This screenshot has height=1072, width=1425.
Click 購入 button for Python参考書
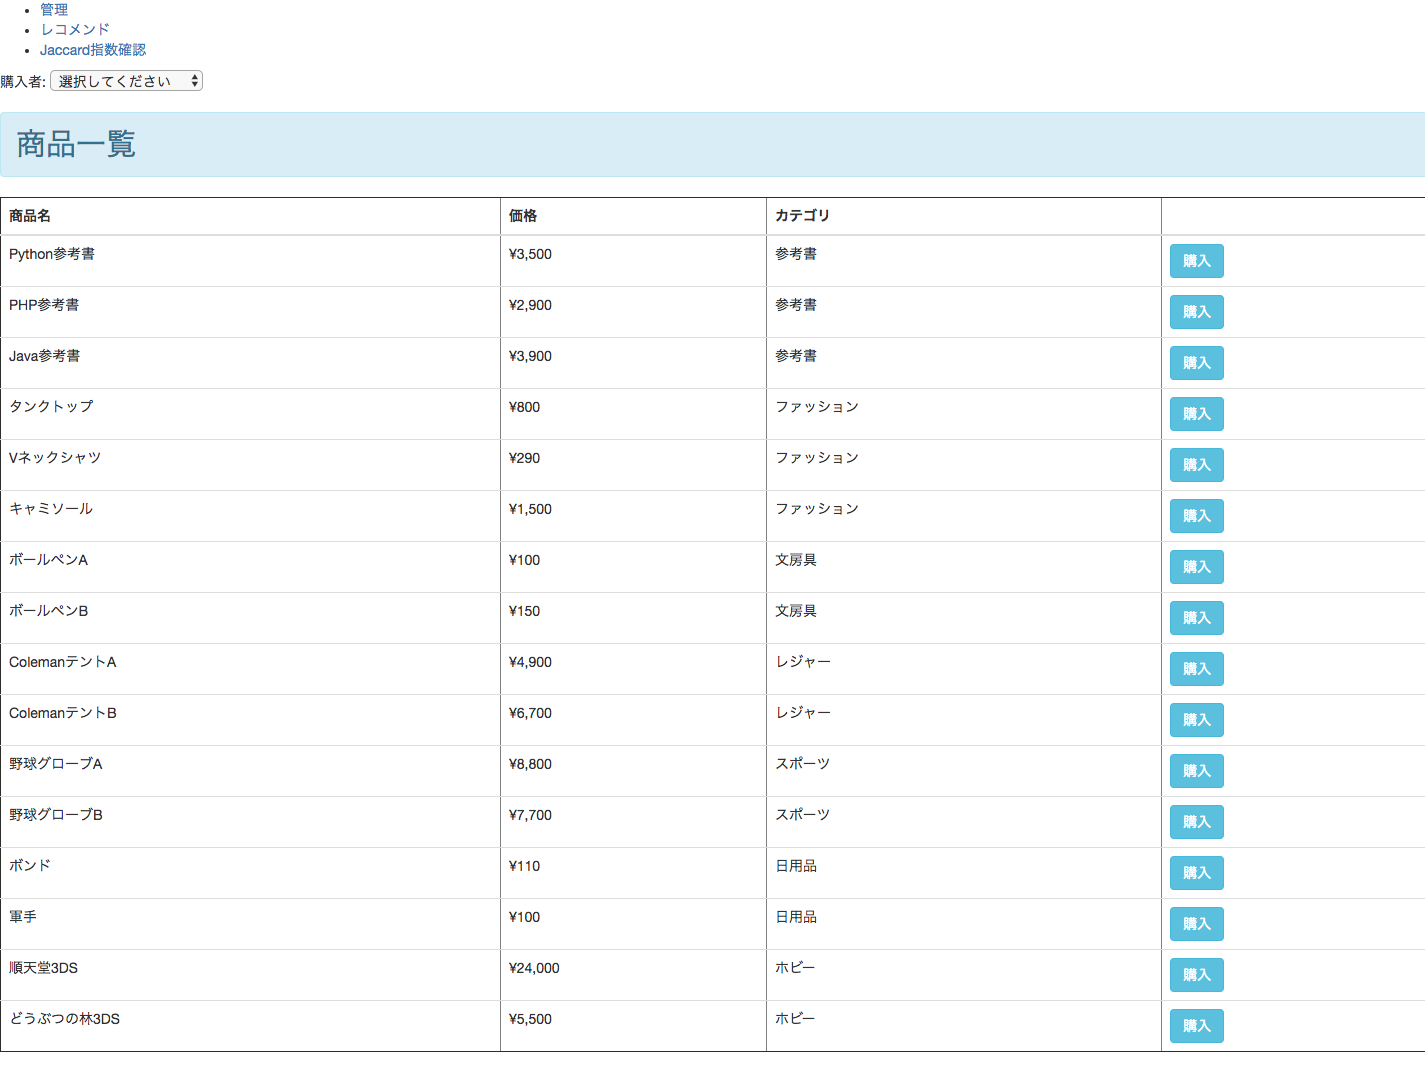coord(1196,261)
